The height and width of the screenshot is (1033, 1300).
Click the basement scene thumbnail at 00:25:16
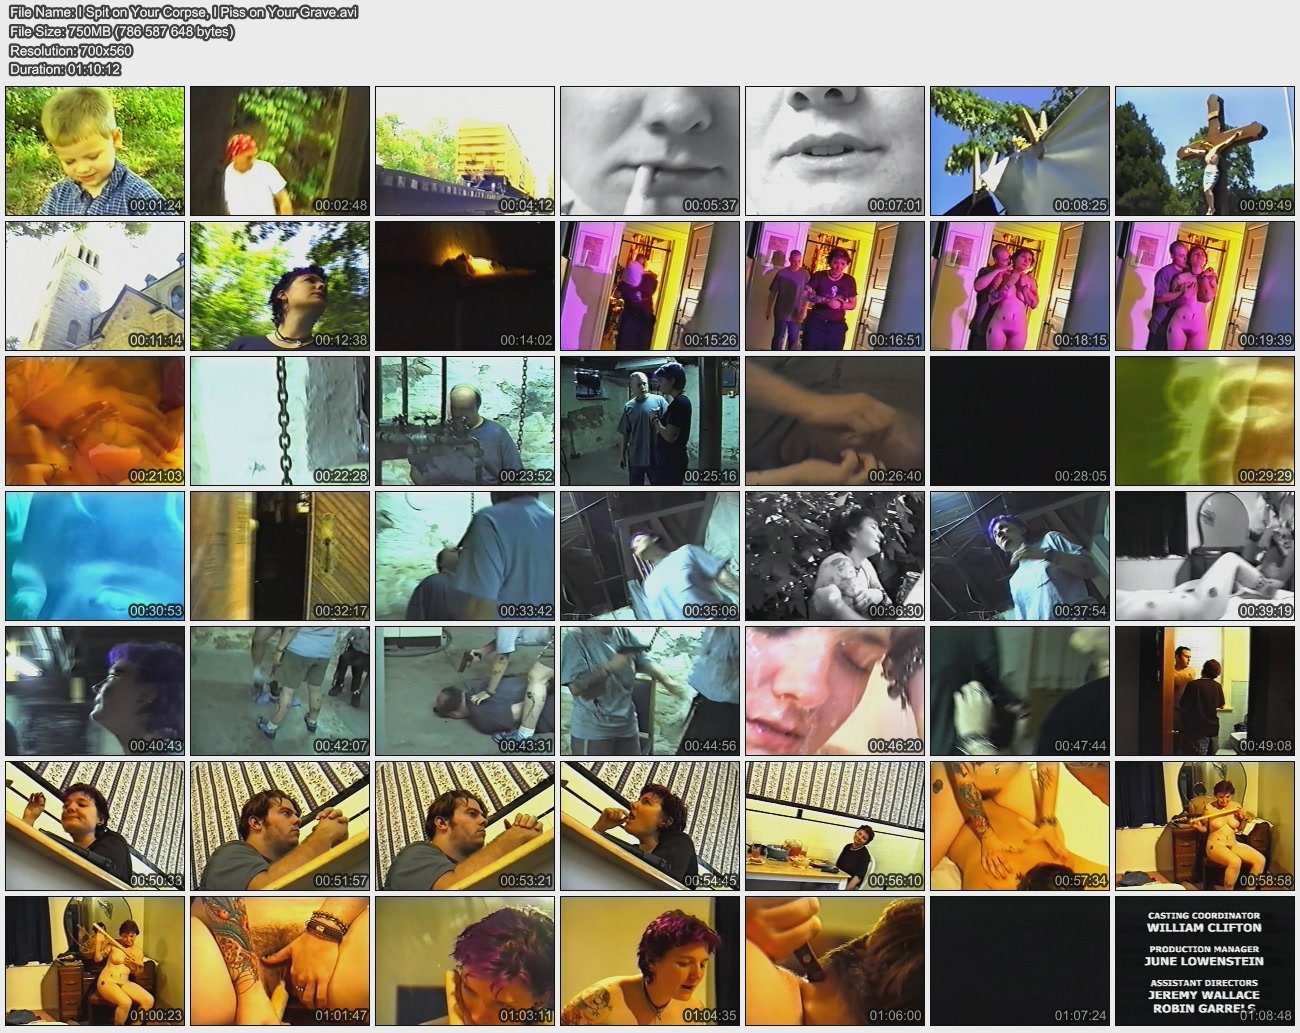650,421
